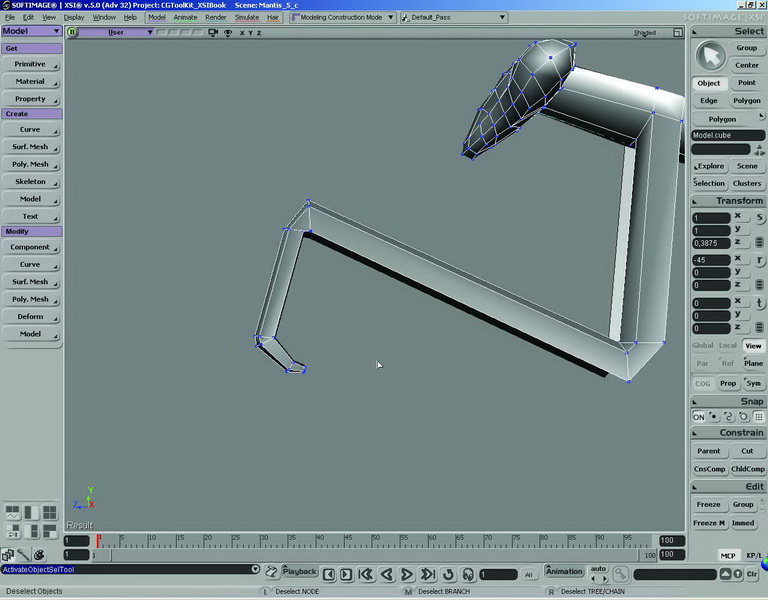
Task: Open the Window menu
Action: click(x=104, y=17)
